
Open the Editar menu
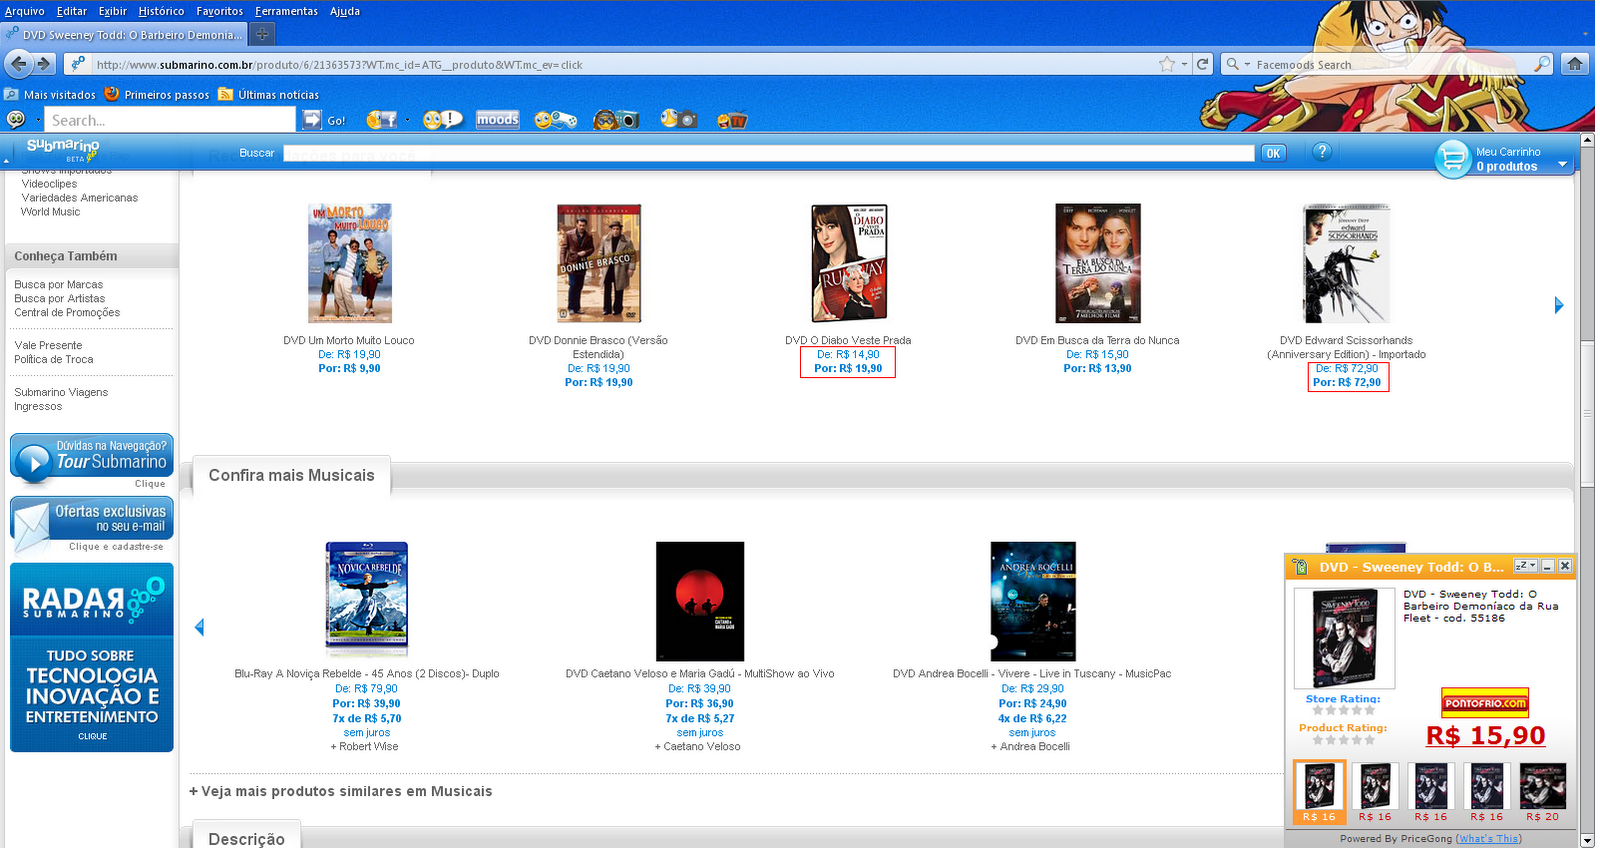(72, 11)
